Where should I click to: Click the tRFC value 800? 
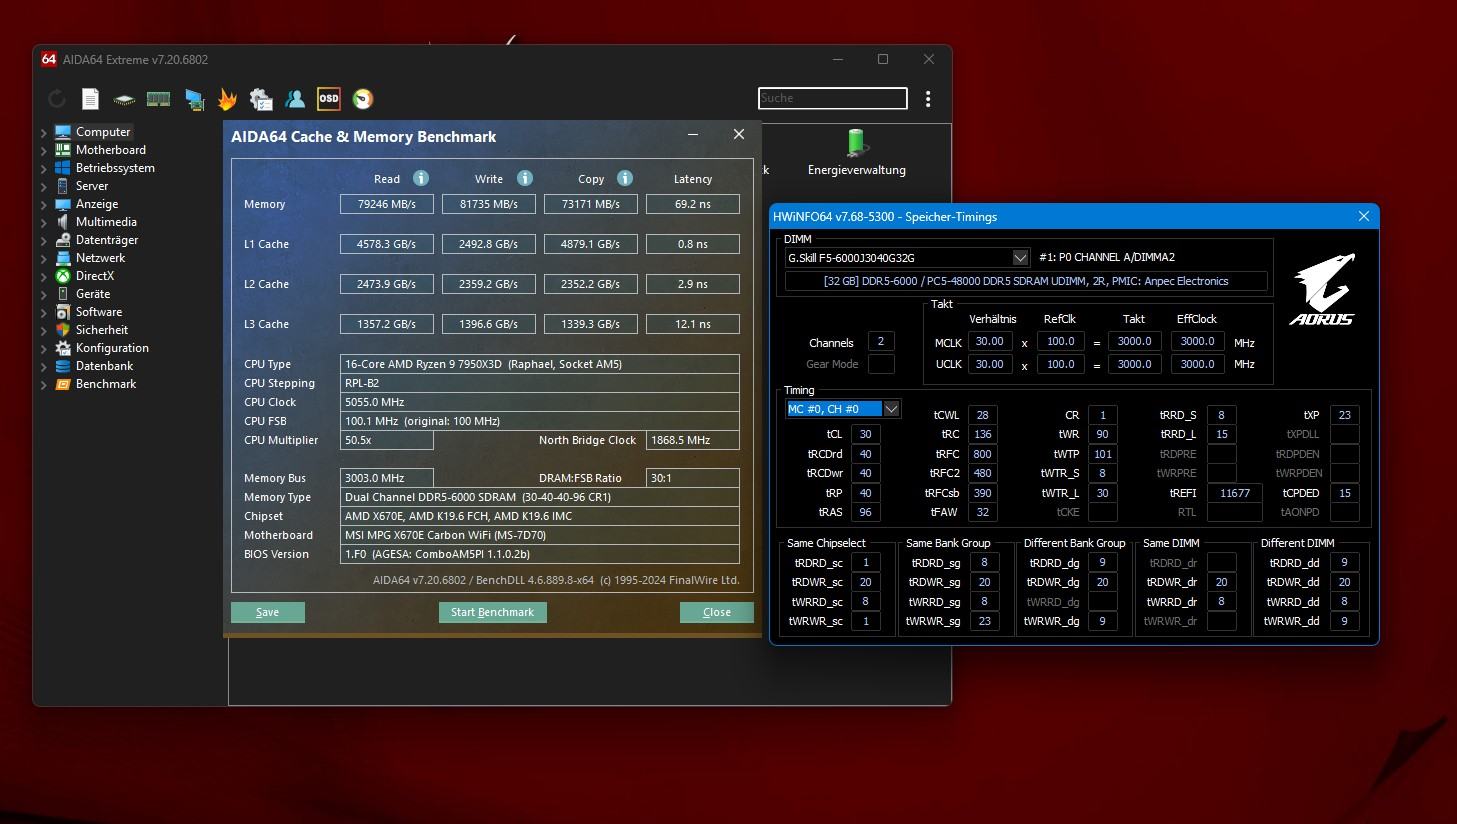(x=982, y=454)
